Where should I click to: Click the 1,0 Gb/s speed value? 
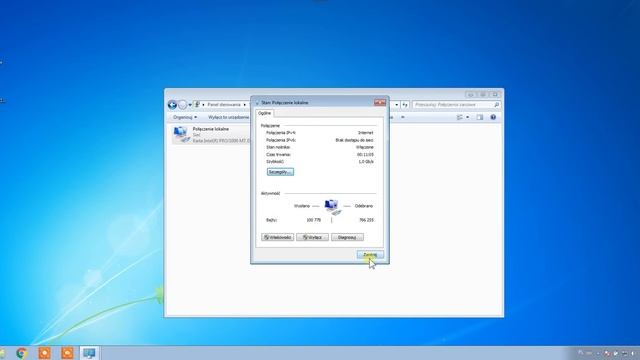(366, 162)
